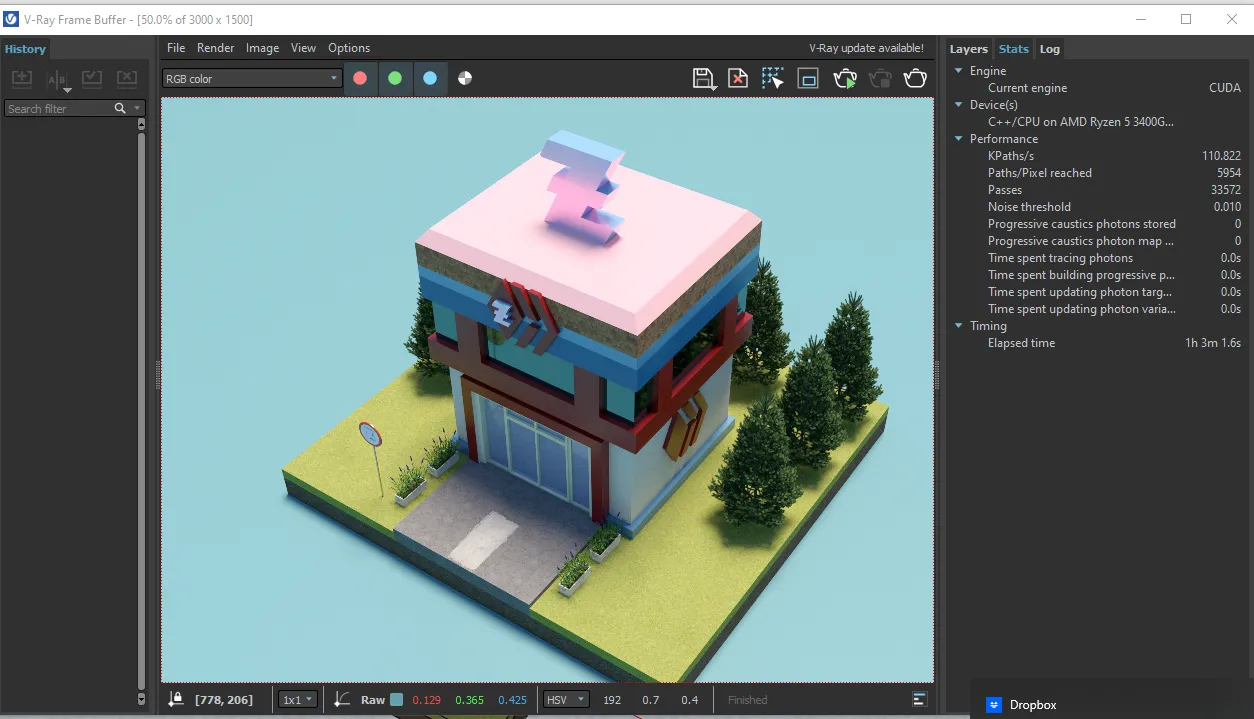Toggle the red channel button

tap(360, 78)
